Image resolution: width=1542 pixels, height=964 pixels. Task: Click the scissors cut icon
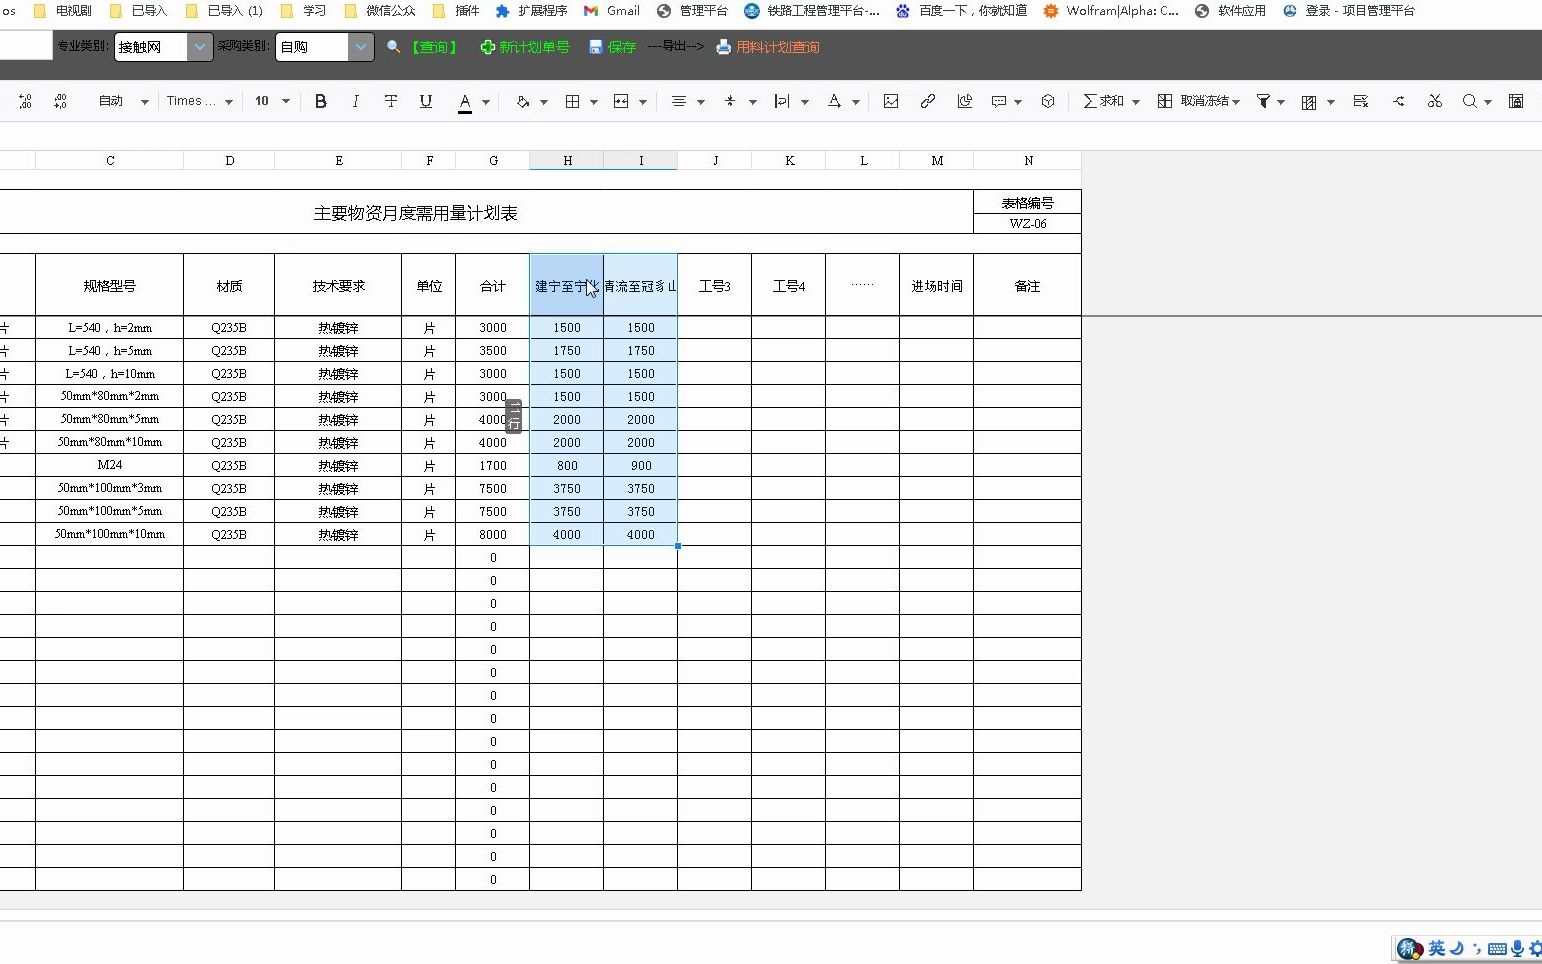pos(1435,101)
